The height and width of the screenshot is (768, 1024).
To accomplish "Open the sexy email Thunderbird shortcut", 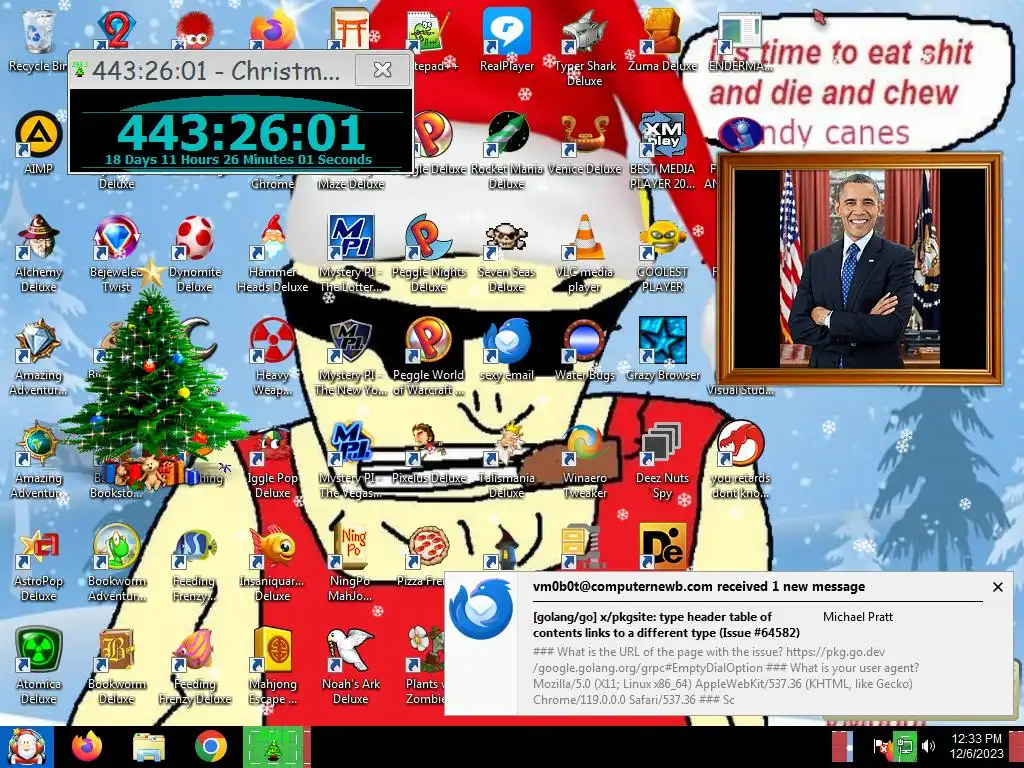I will click(507, 349).
